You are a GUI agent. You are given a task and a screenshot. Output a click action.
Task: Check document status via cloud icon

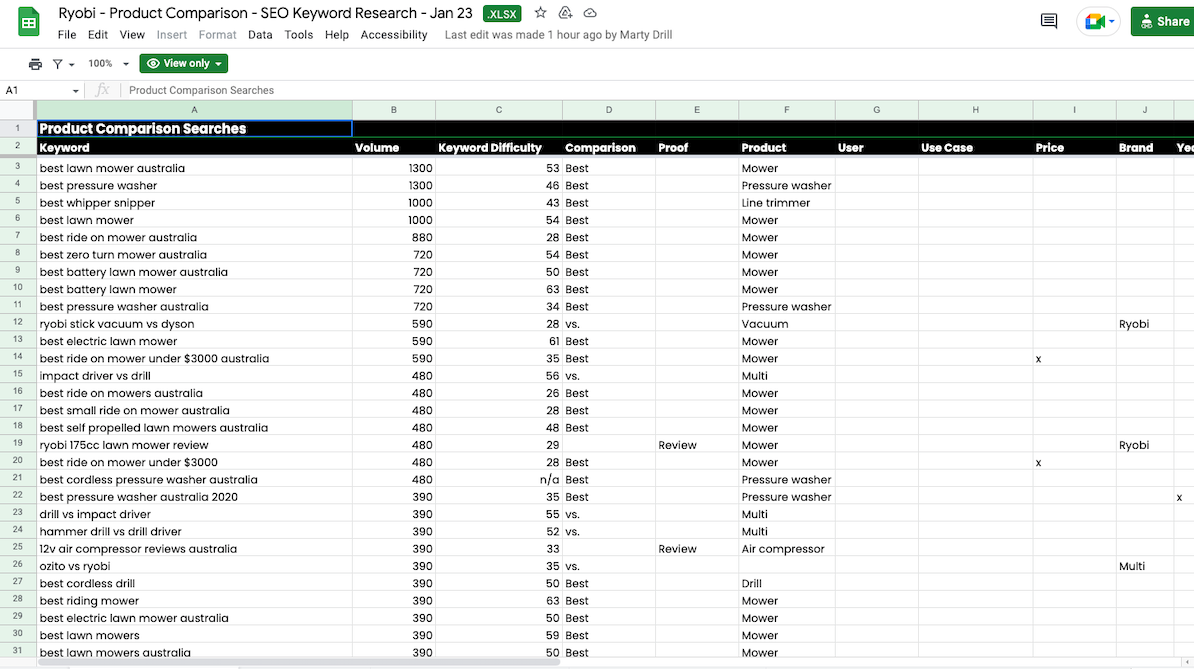(589, 13)
